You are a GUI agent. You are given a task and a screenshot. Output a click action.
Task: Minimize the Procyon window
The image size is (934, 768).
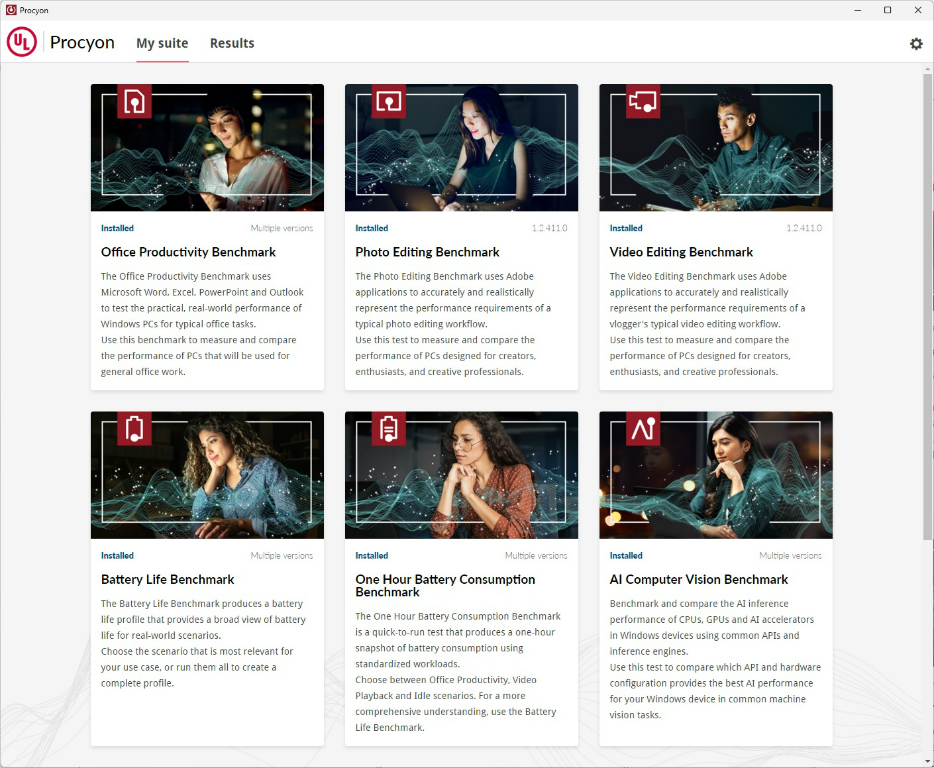(x=858, y=10)
